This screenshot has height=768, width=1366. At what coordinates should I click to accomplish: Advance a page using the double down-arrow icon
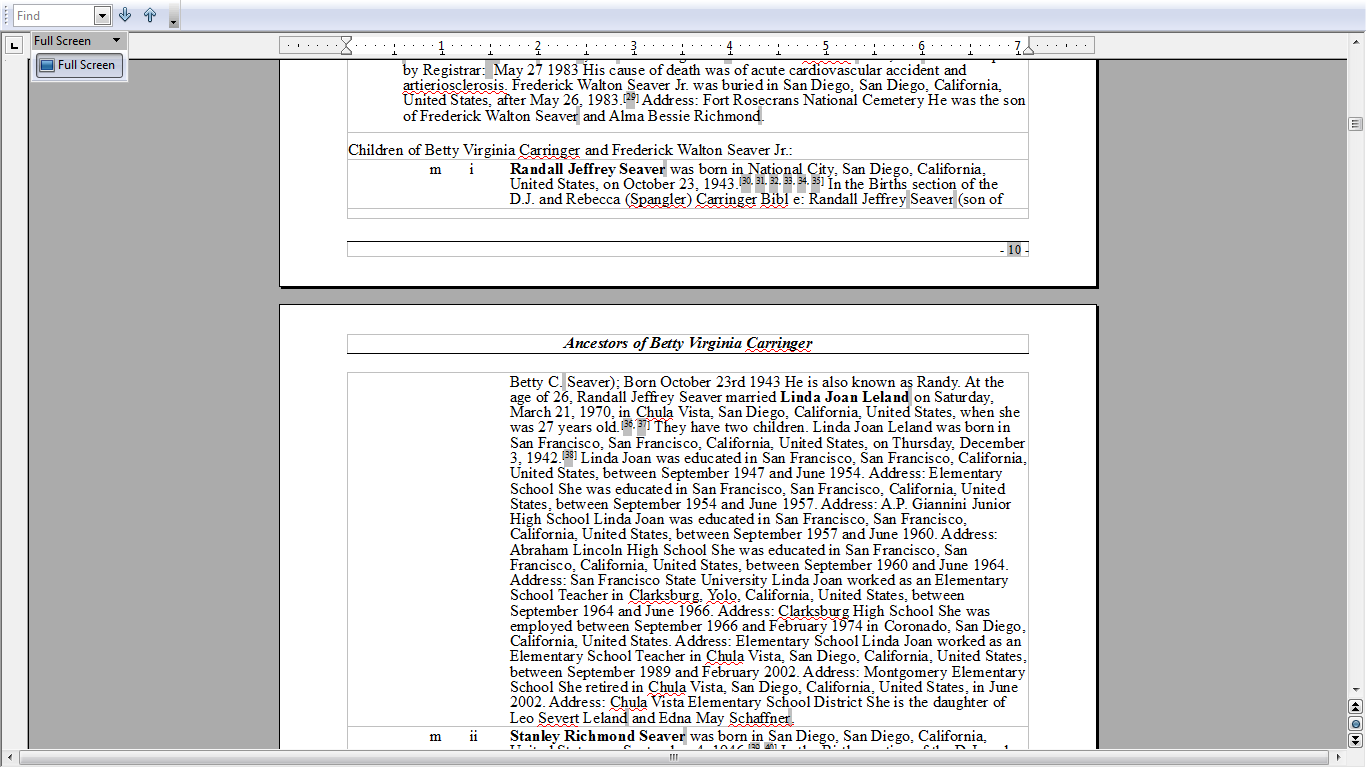pos(1355,742)
